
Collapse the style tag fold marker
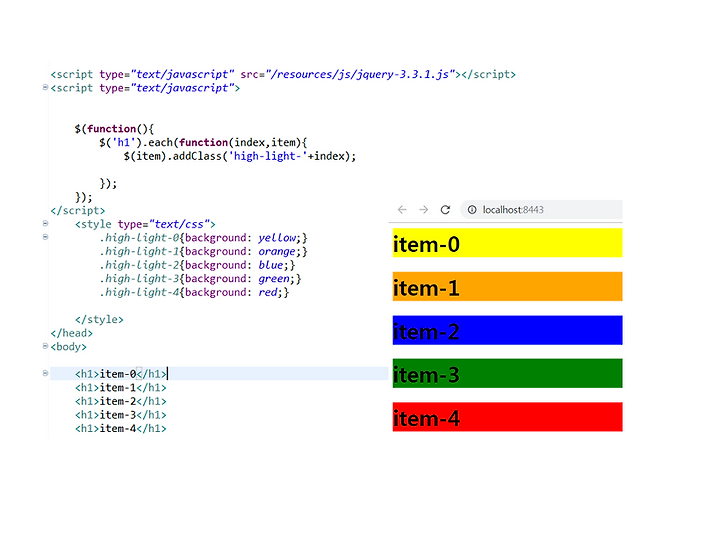[x=45, y=224]
